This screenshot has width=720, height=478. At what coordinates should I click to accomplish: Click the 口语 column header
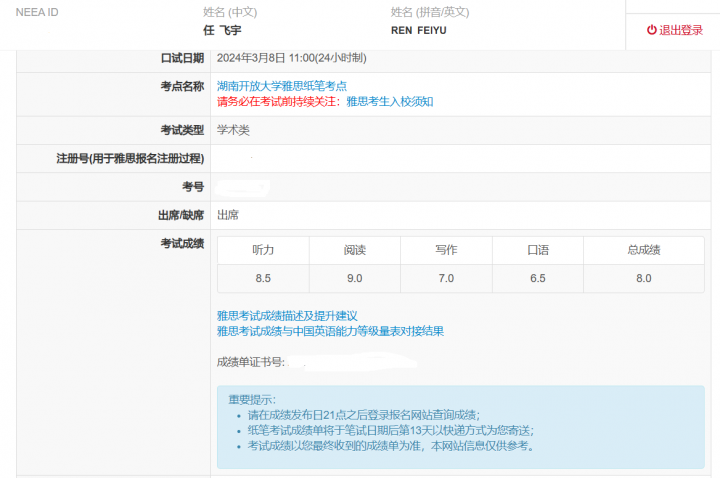pos(537,250)
